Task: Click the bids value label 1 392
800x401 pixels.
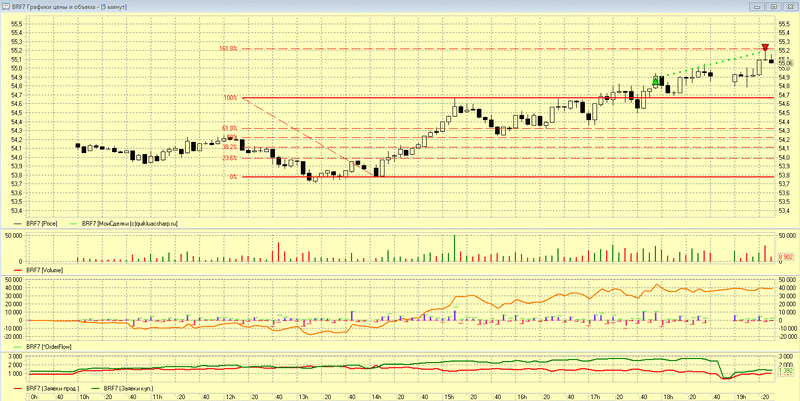Action: coord(785,371)
